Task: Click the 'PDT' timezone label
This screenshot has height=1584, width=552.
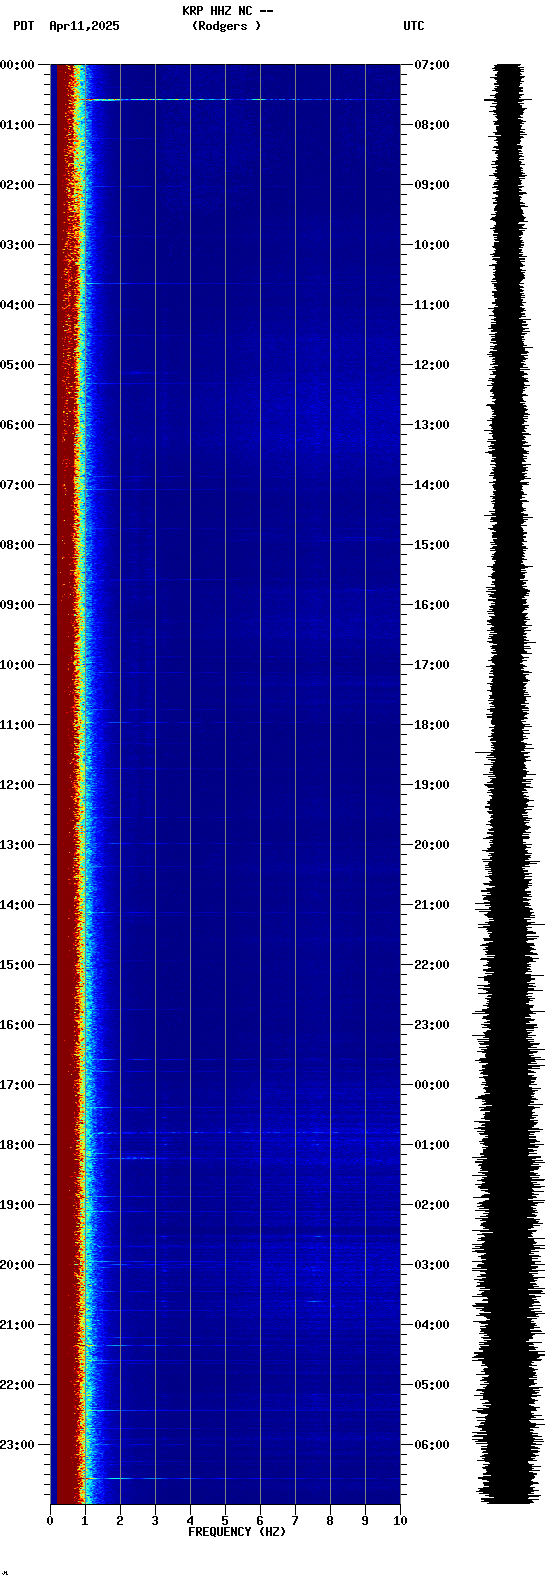Action: (x=23, y=26)
